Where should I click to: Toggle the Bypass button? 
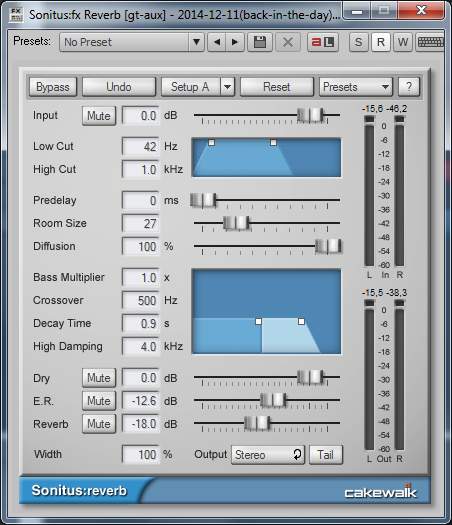pos(53,87)
